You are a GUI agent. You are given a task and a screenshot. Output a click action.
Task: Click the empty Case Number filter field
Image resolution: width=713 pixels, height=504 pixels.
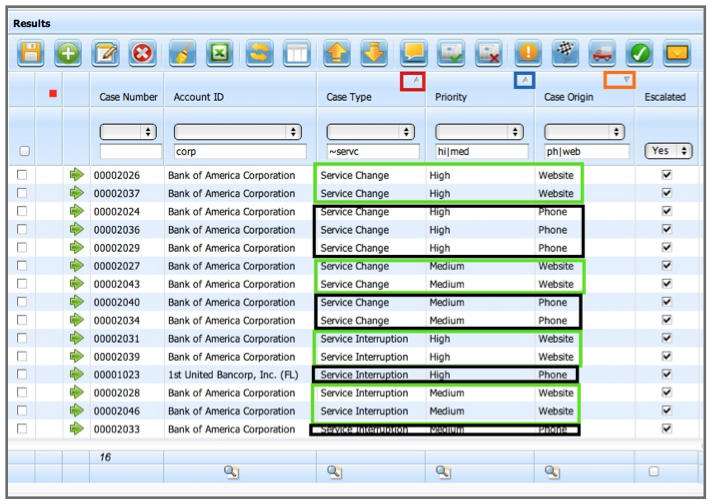pyautogui.click(x=131, y=151)
